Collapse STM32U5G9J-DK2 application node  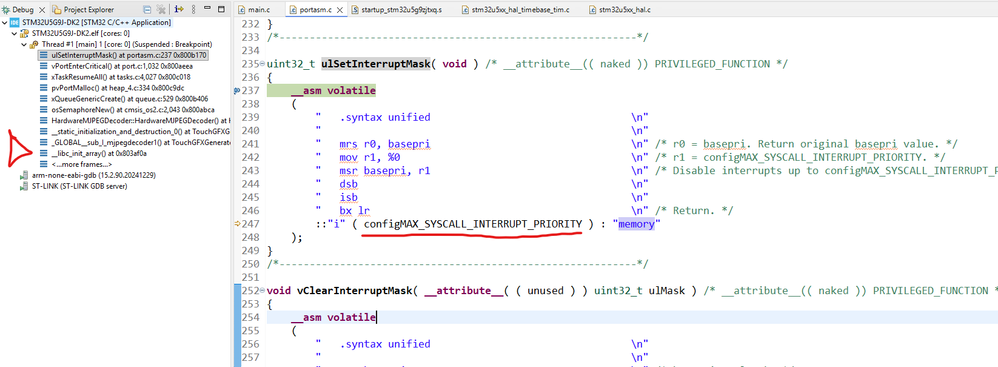point(5,23)
